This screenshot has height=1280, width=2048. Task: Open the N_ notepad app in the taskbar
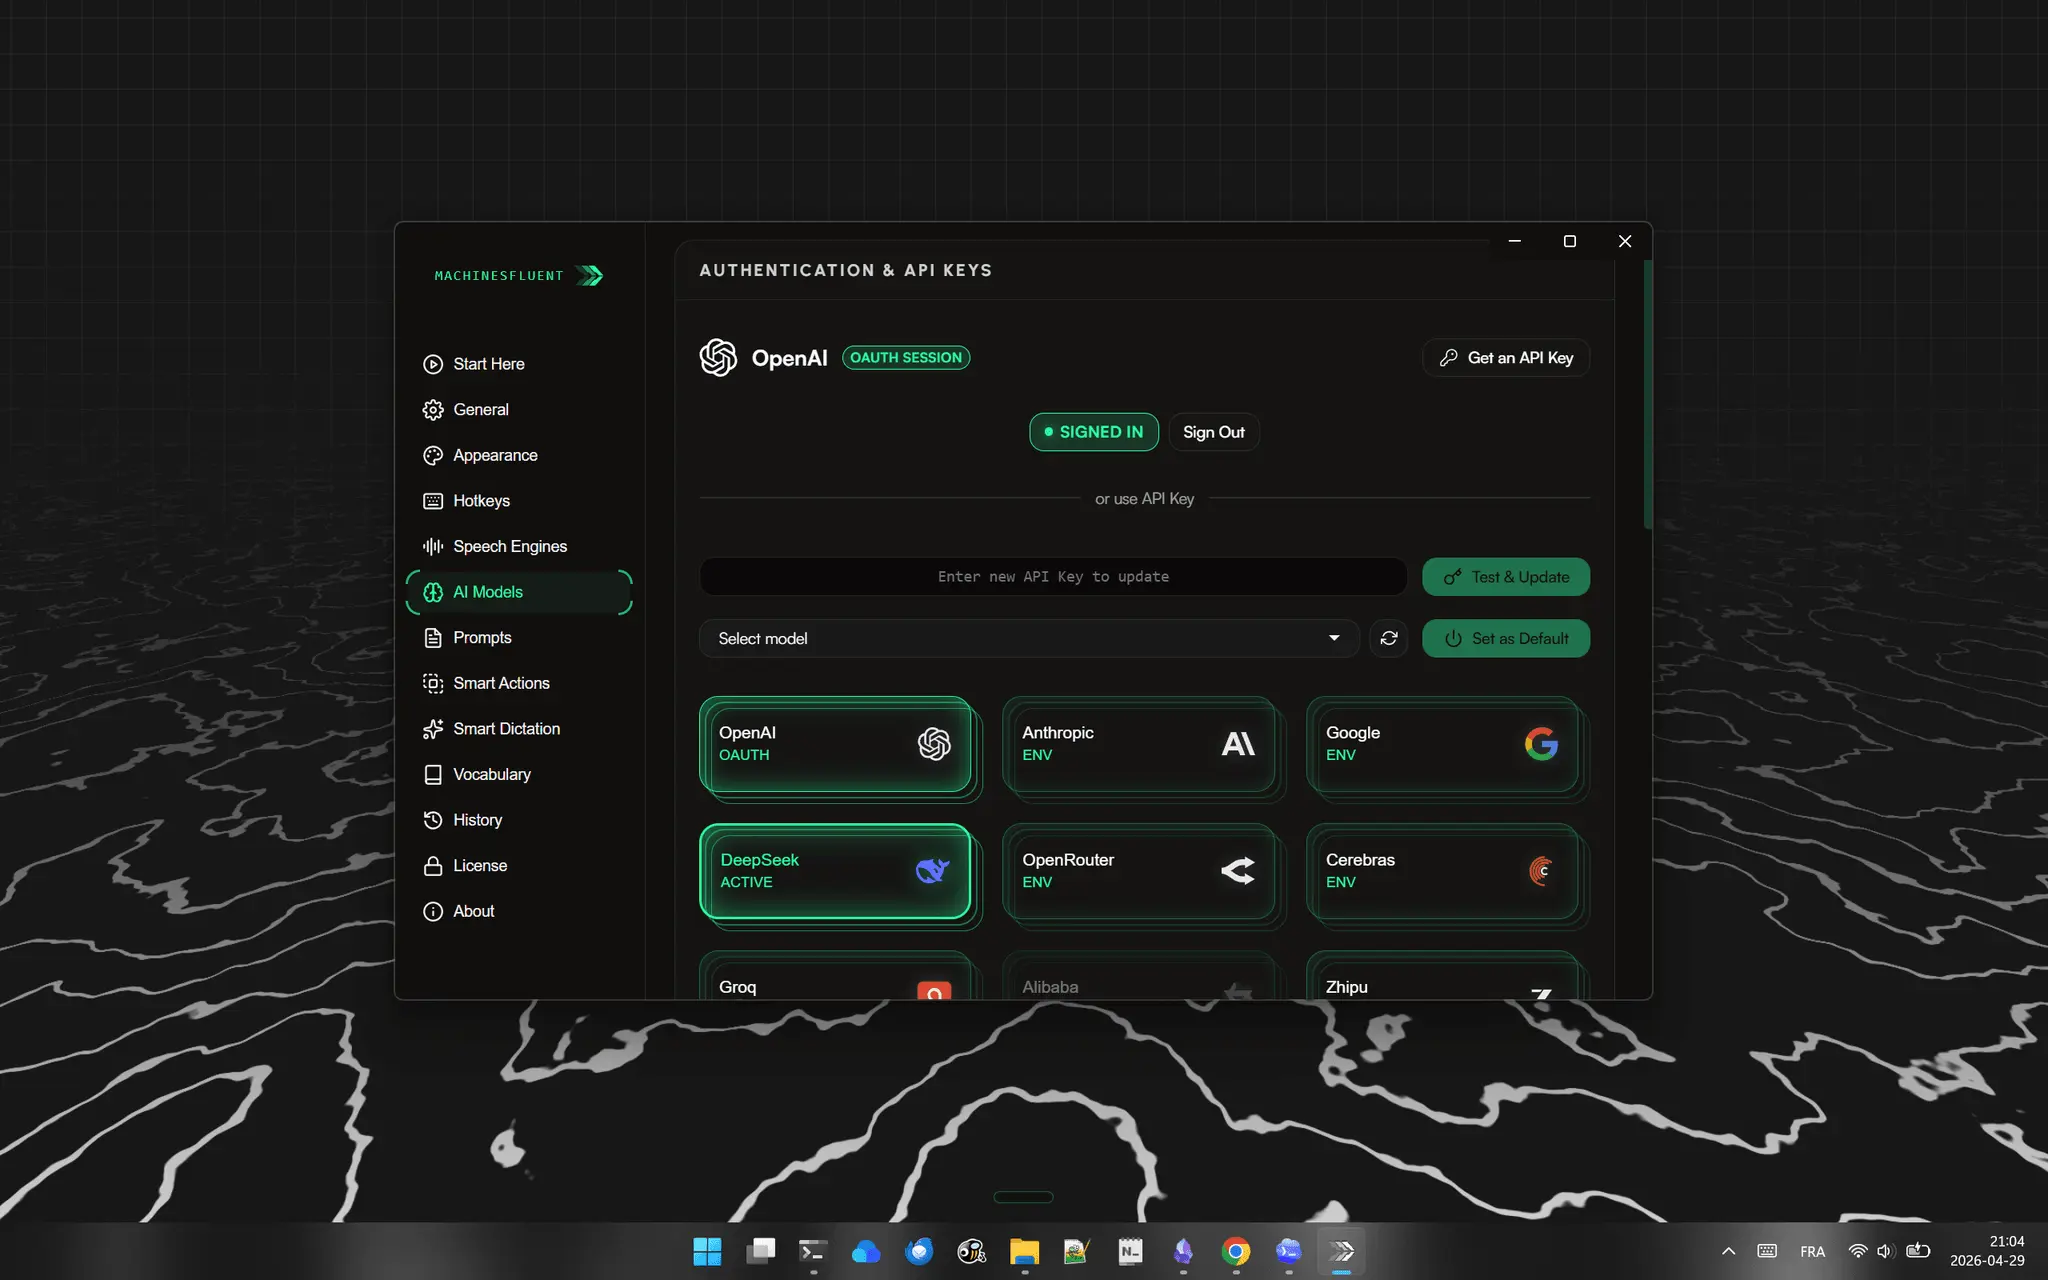tap(1130, 1251)
